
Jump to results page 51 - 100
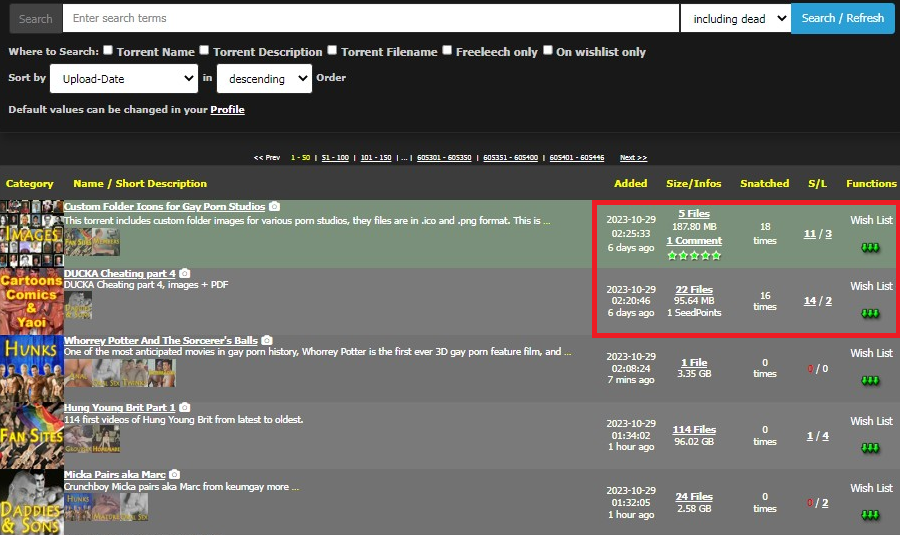pyautogui.click(x=335, y=158)
